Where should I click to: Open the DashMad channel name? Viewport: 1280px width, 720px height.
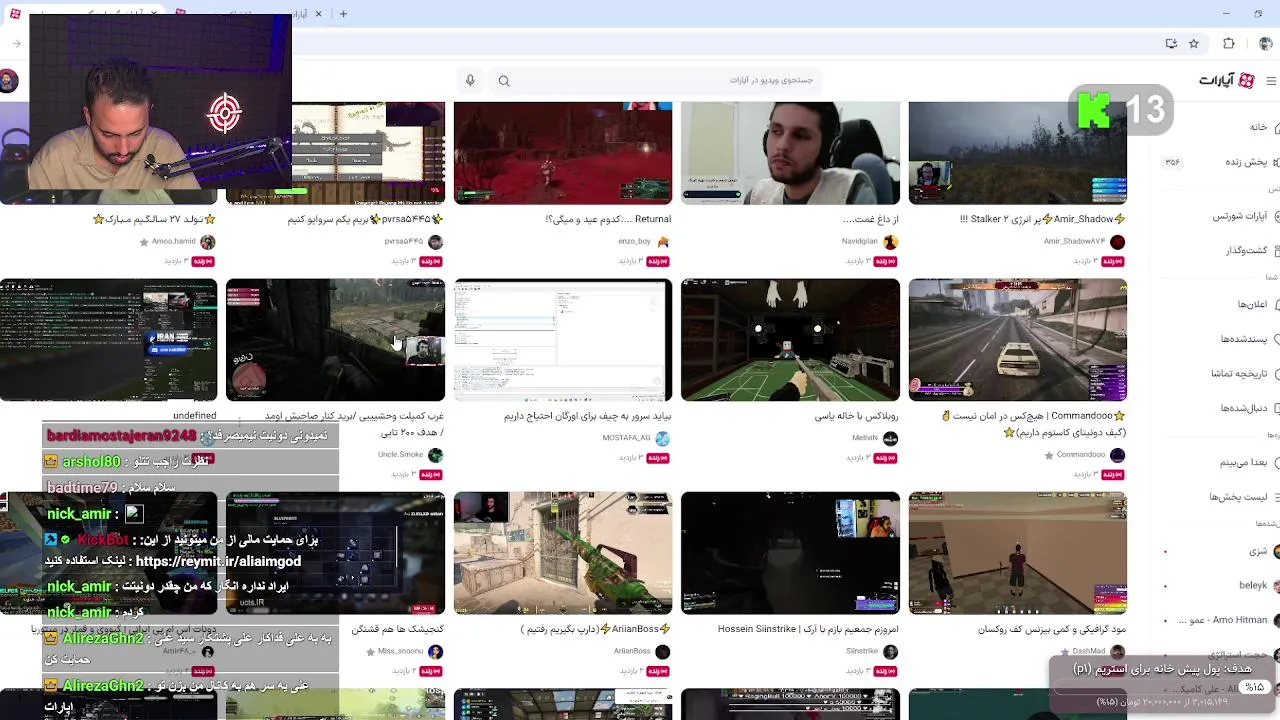pos(1088,651)
